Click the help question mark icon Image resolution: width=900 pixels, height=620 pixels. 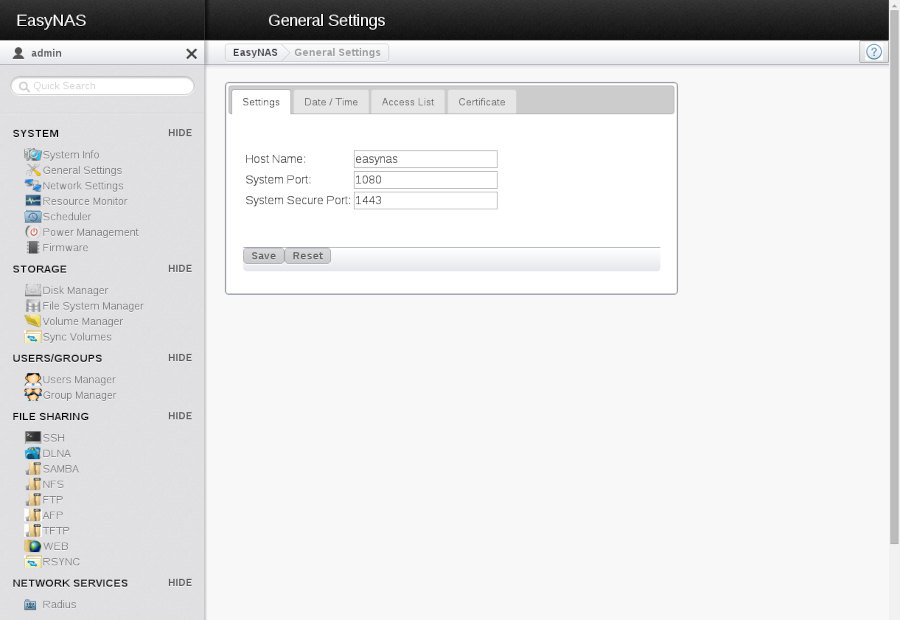(874, 52)
